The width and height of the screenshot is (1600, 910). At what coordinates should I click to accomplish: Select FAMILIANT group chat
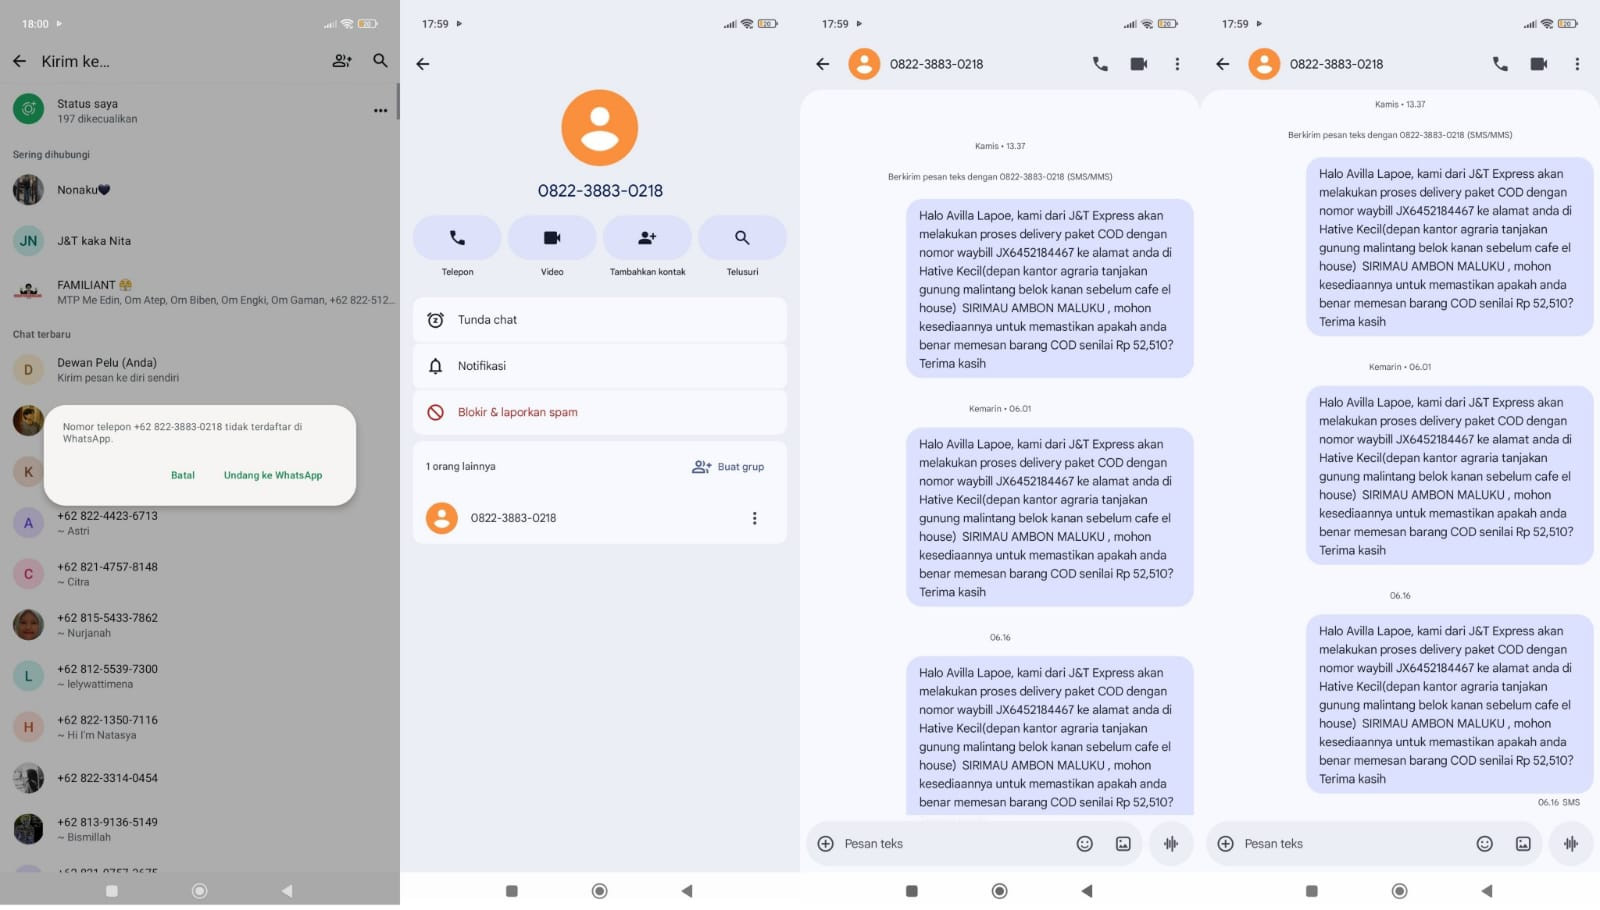coord(200,292)
